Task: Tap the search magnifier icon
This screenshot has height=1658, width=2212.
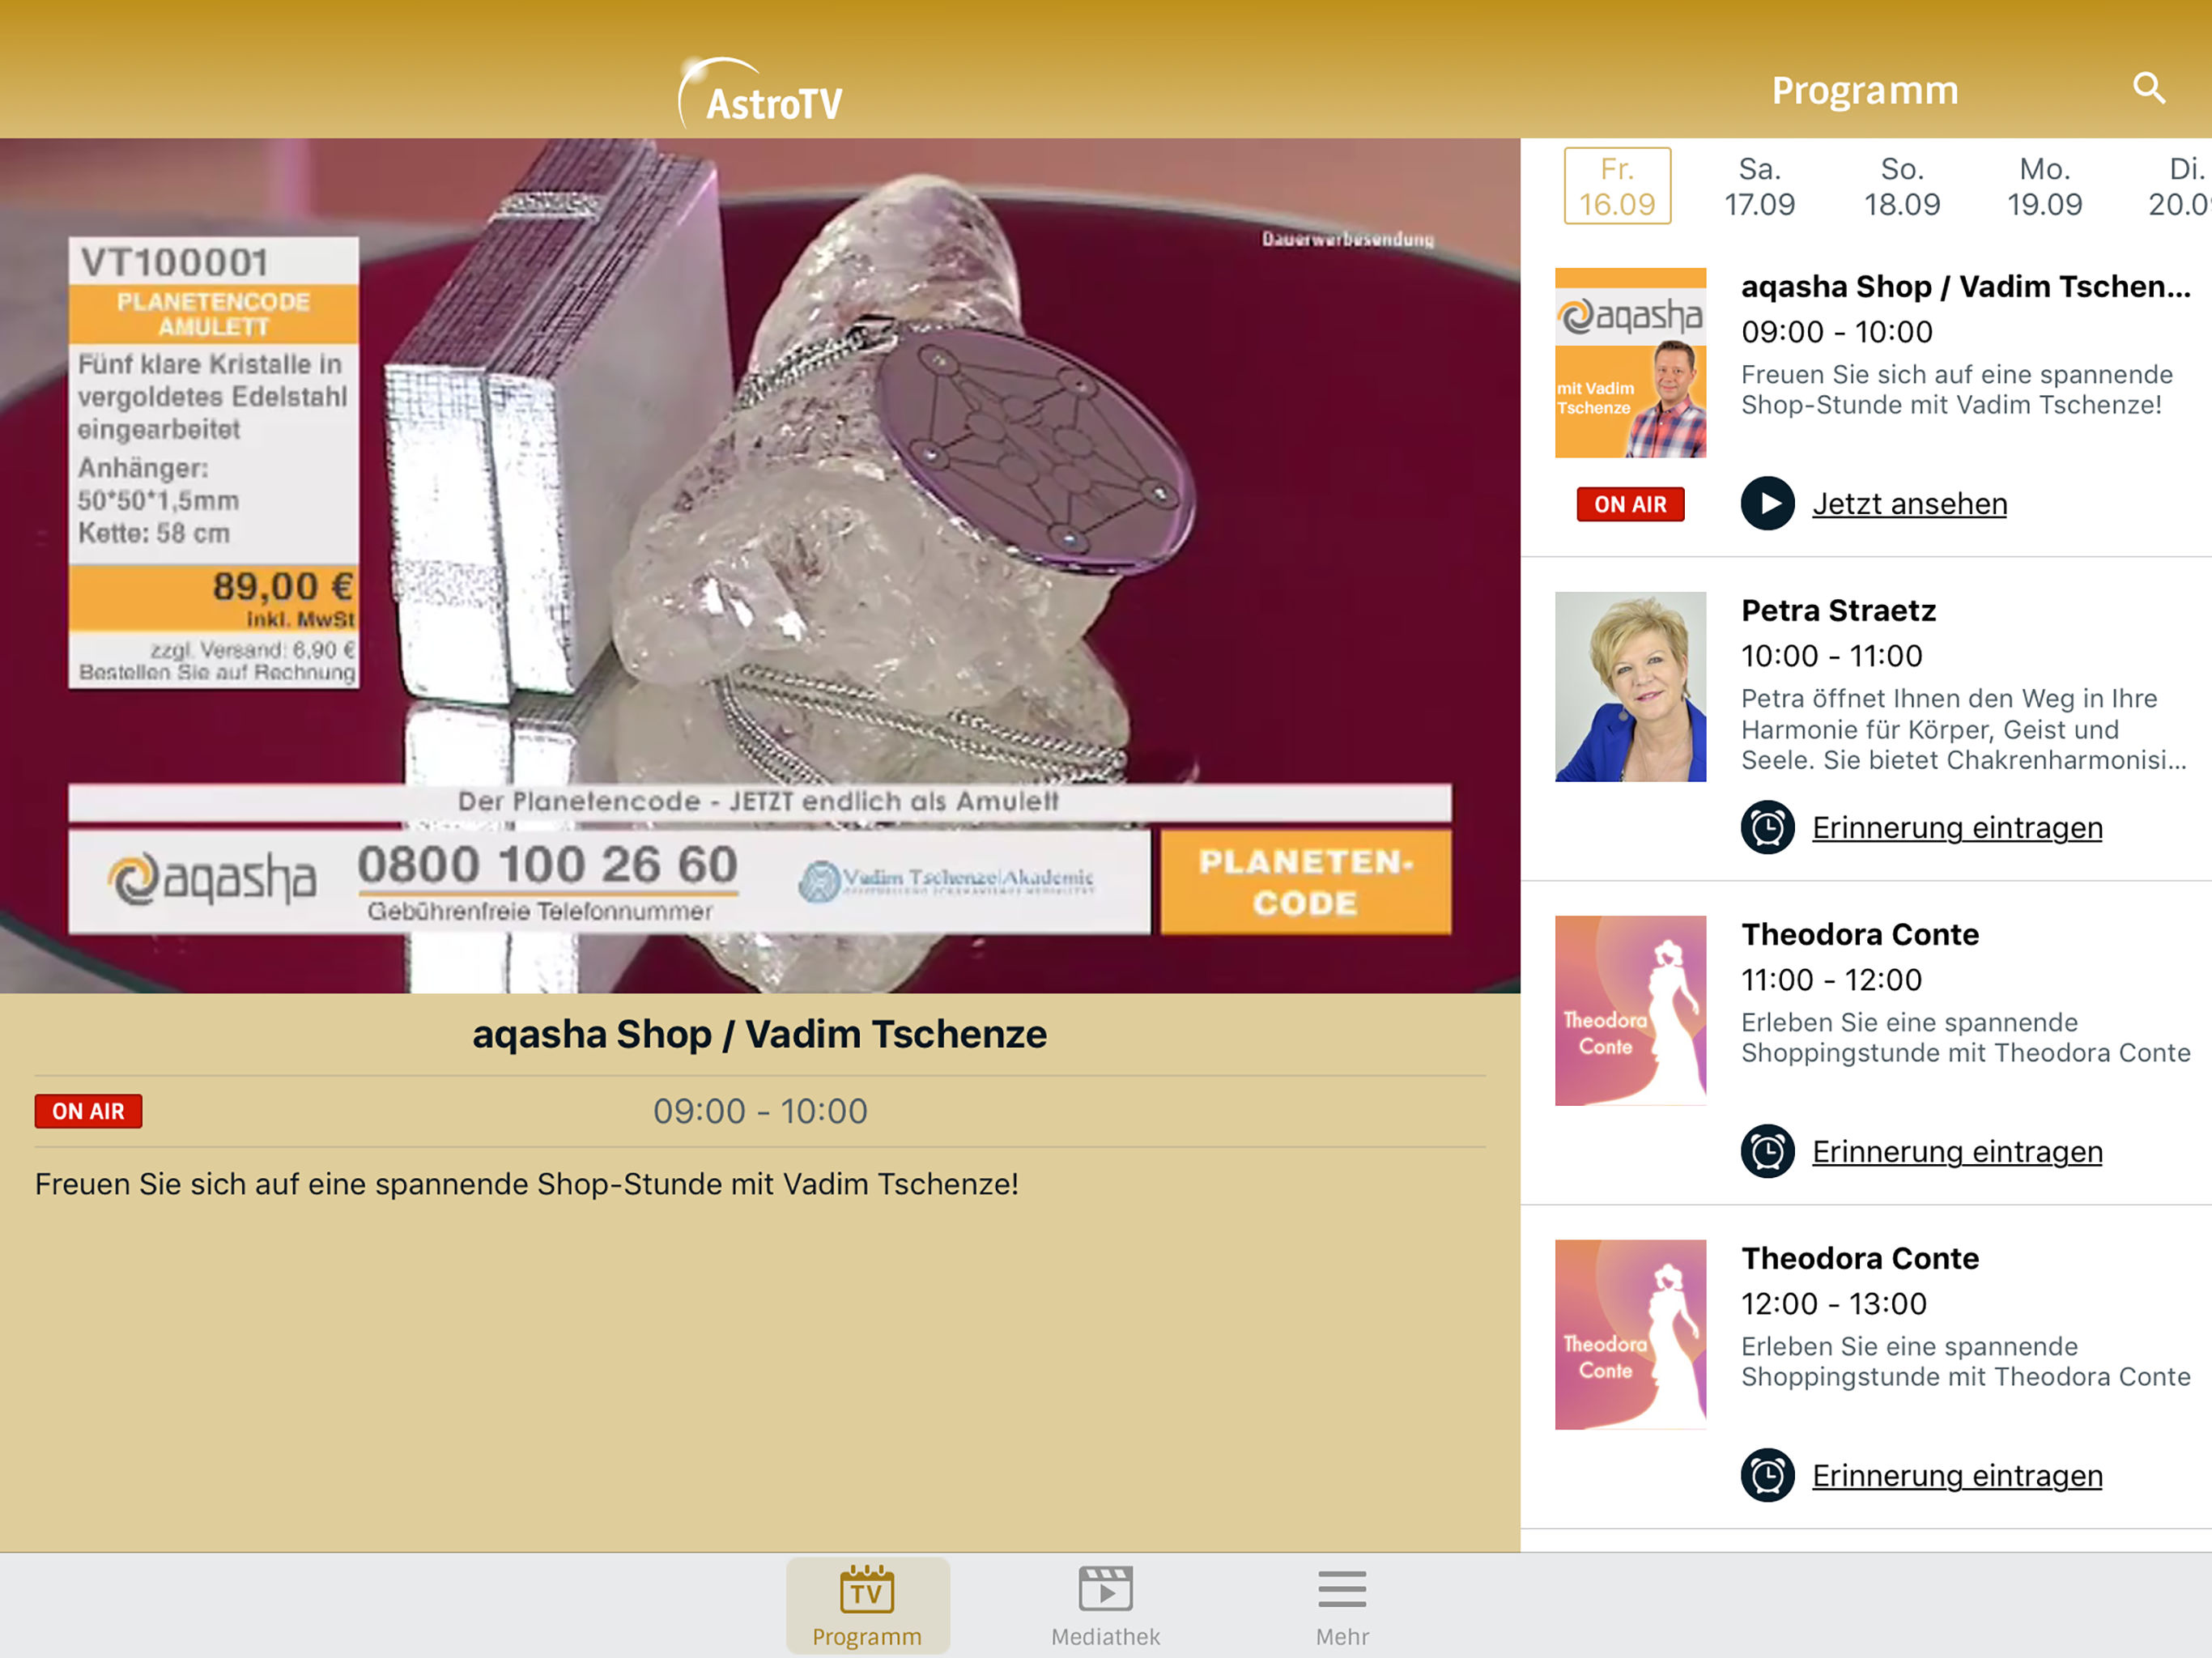Action: [x=2148, y=88]
